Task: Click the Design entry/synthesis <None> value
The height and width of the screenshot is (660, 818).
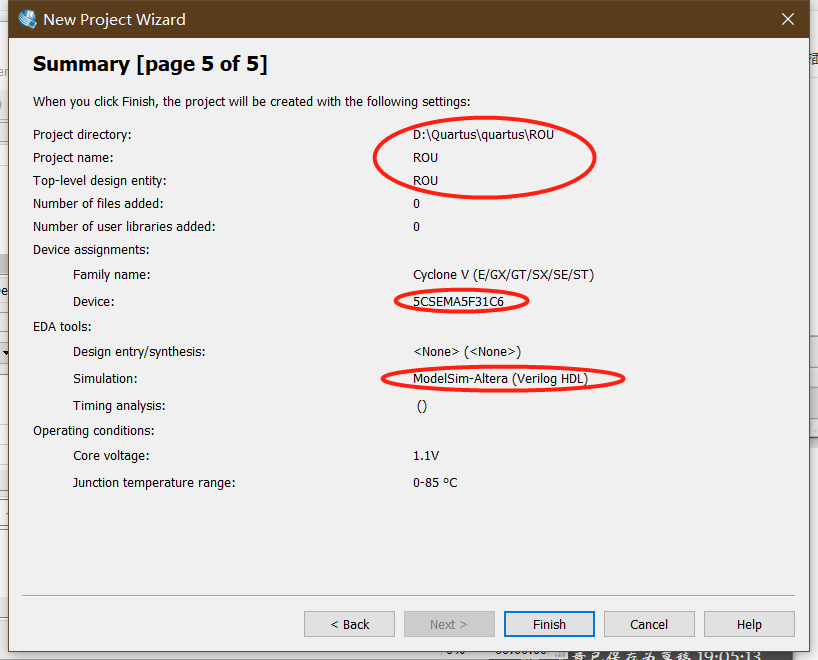Action: [467, 352]
